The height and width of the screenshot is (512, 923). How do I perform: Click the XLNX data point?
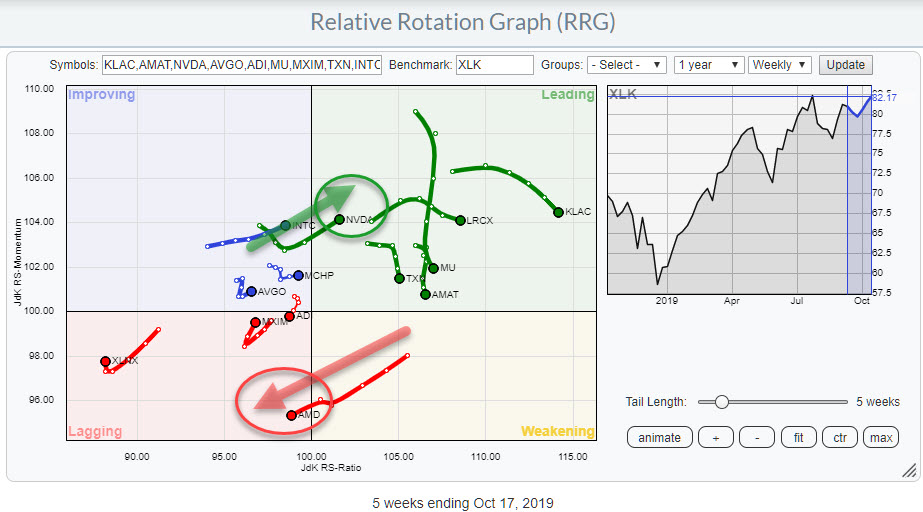click(x=105, y=361)
